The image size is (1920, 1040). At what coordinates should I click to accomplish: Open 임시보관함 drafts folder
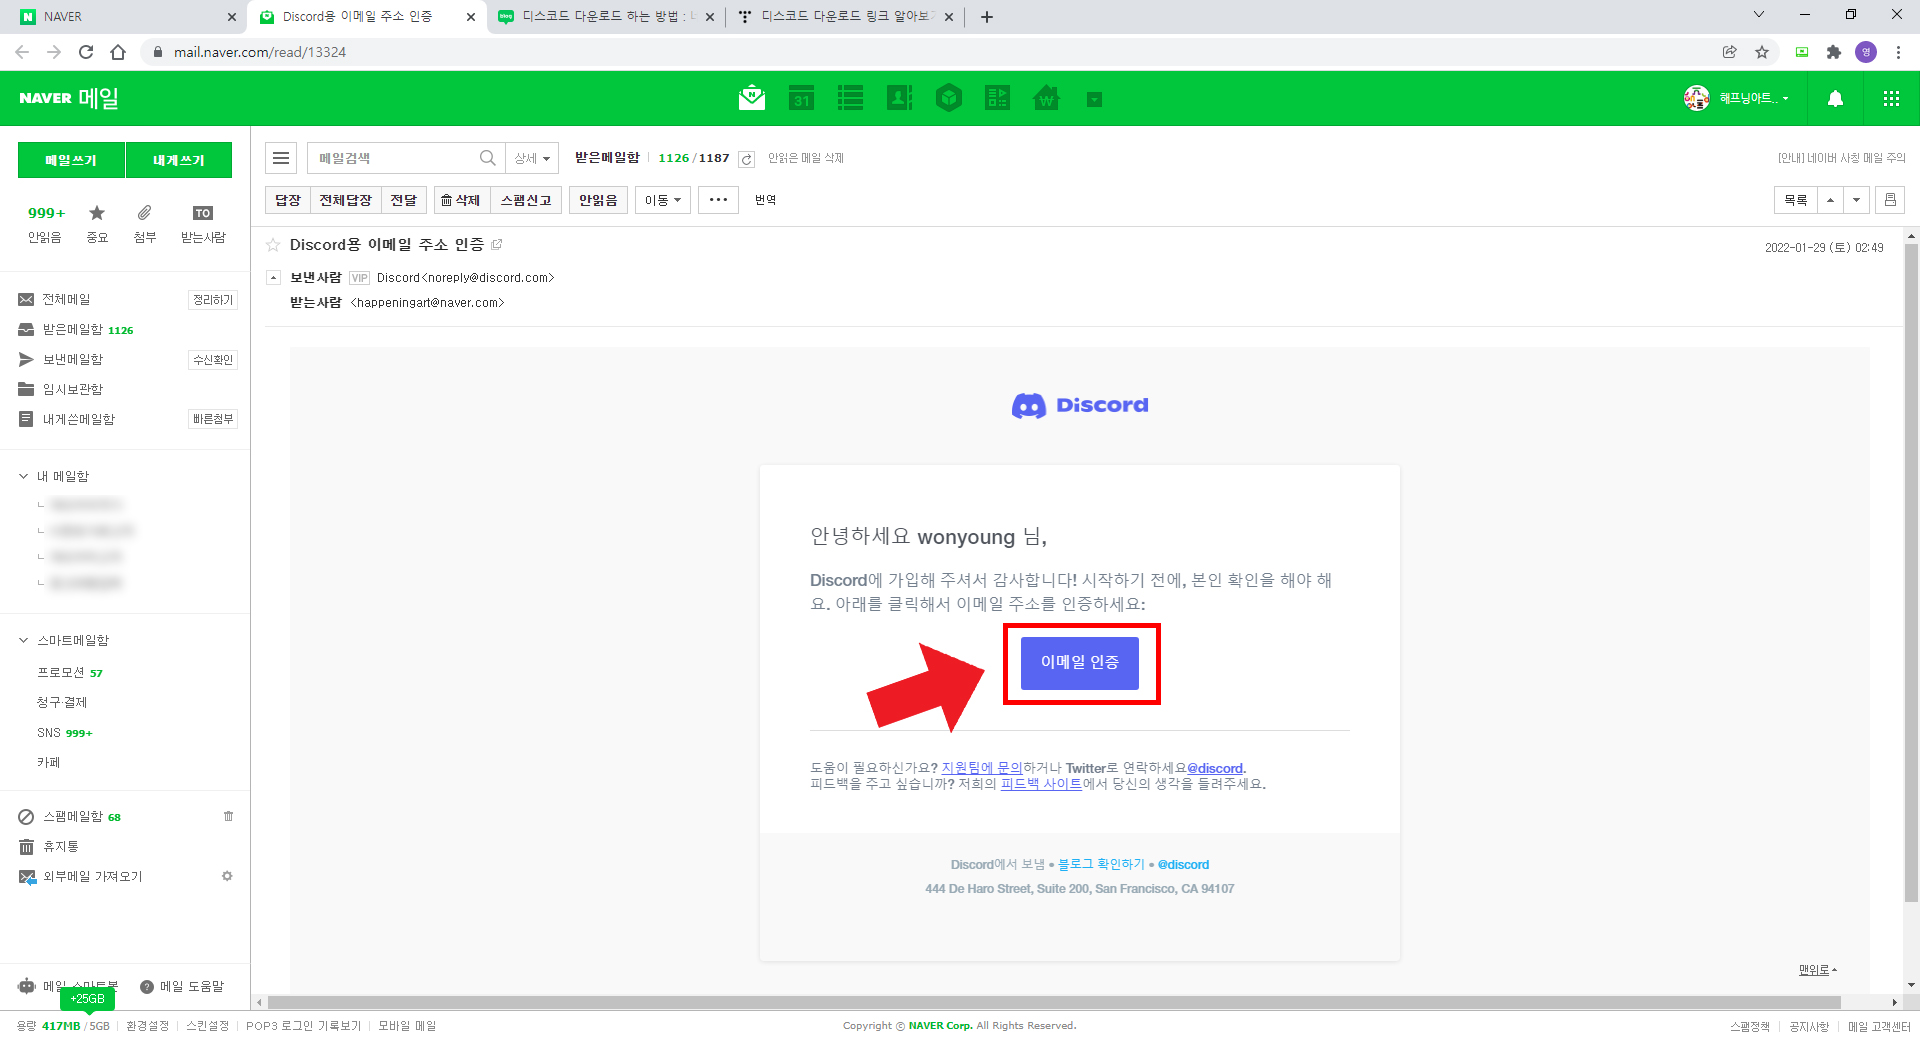point(72,389)
